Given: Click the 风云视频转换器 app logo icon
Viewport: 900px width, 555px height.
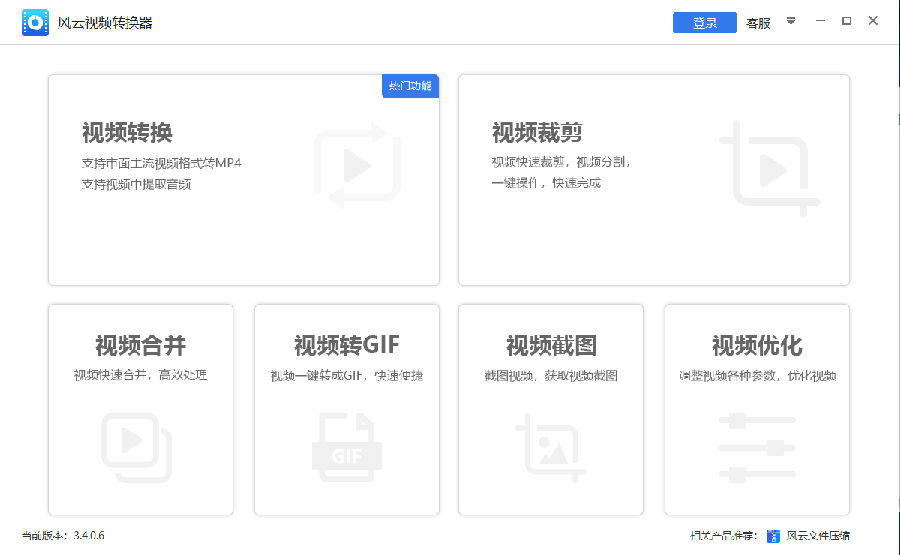Looking at the screenshot, I should point(36,22).
